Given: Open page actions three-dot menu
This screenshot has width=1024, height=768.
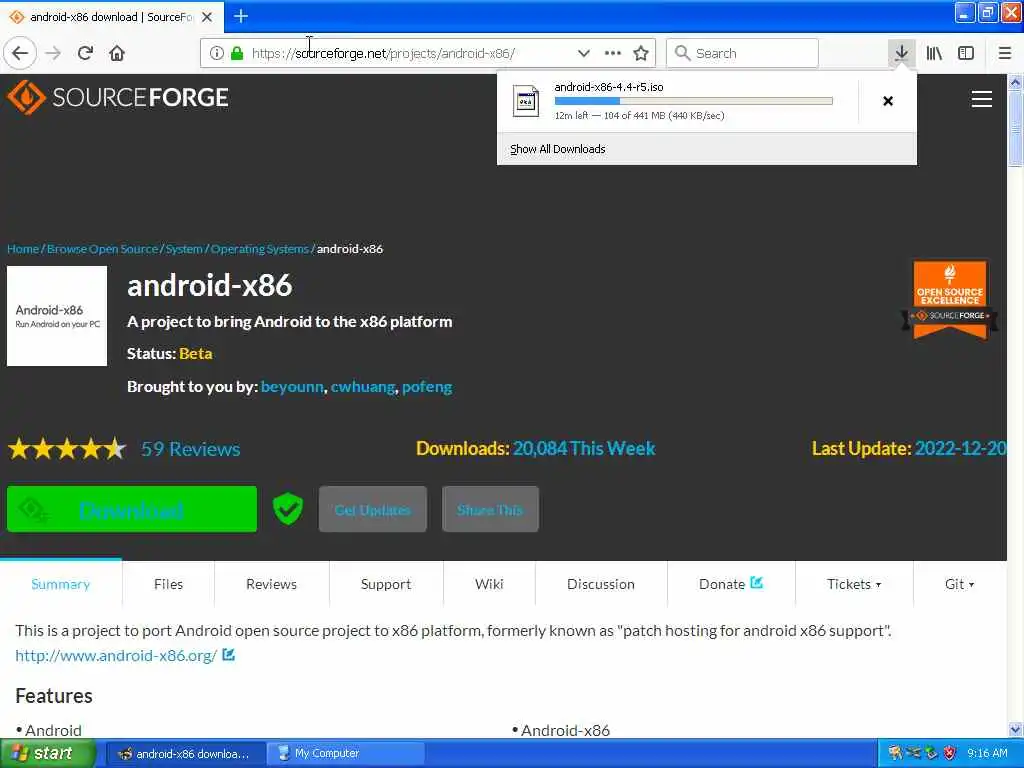Looking at the screenshot, I should [x=613, y=53].
